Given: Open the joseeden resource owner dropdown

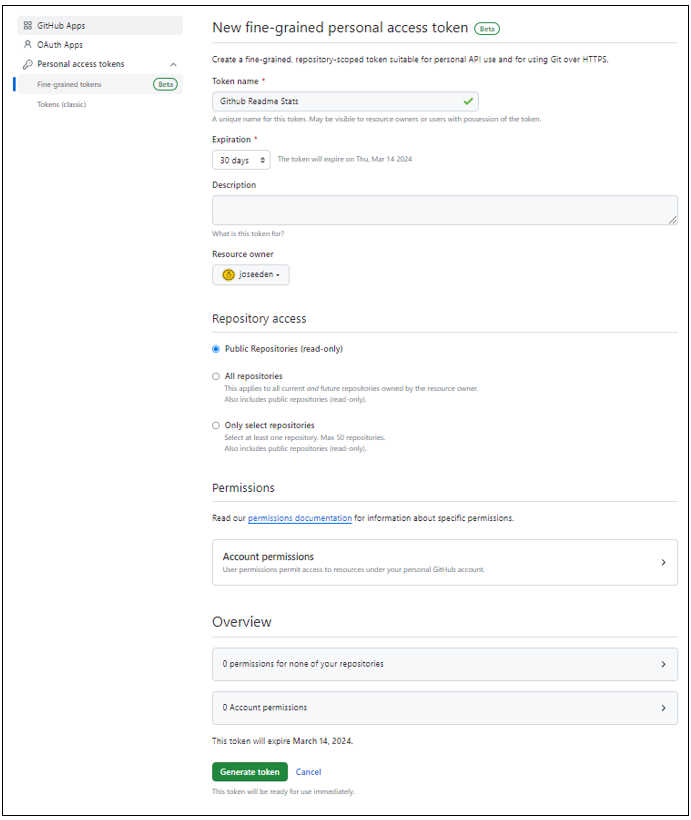Looking at the screenshot, I should 251,275.
